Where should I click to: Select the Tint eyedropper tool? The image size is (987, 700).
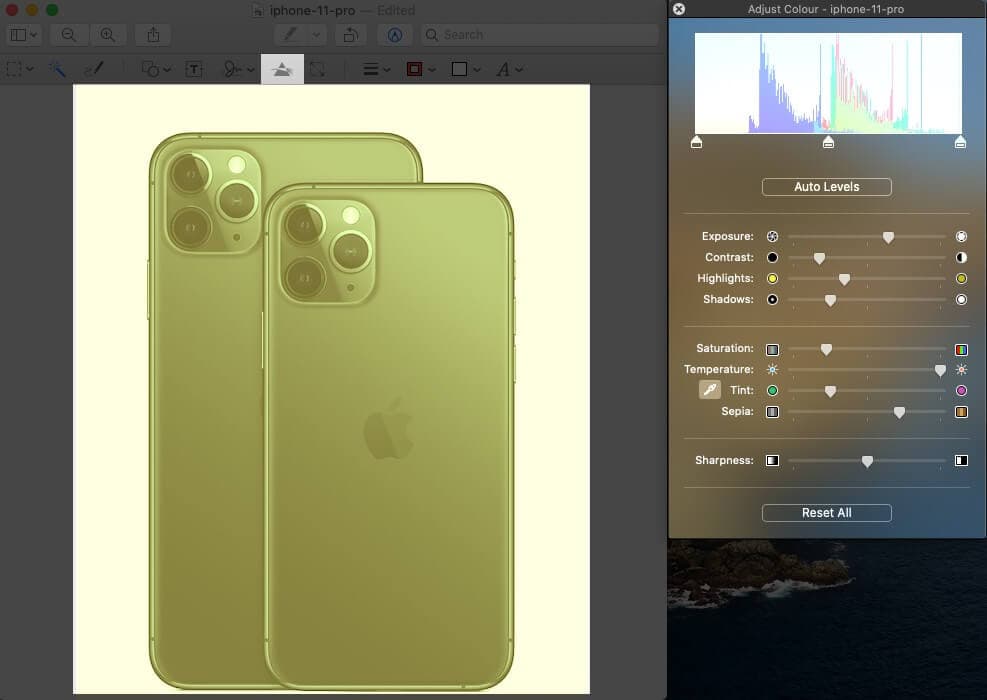click(709, 390)
